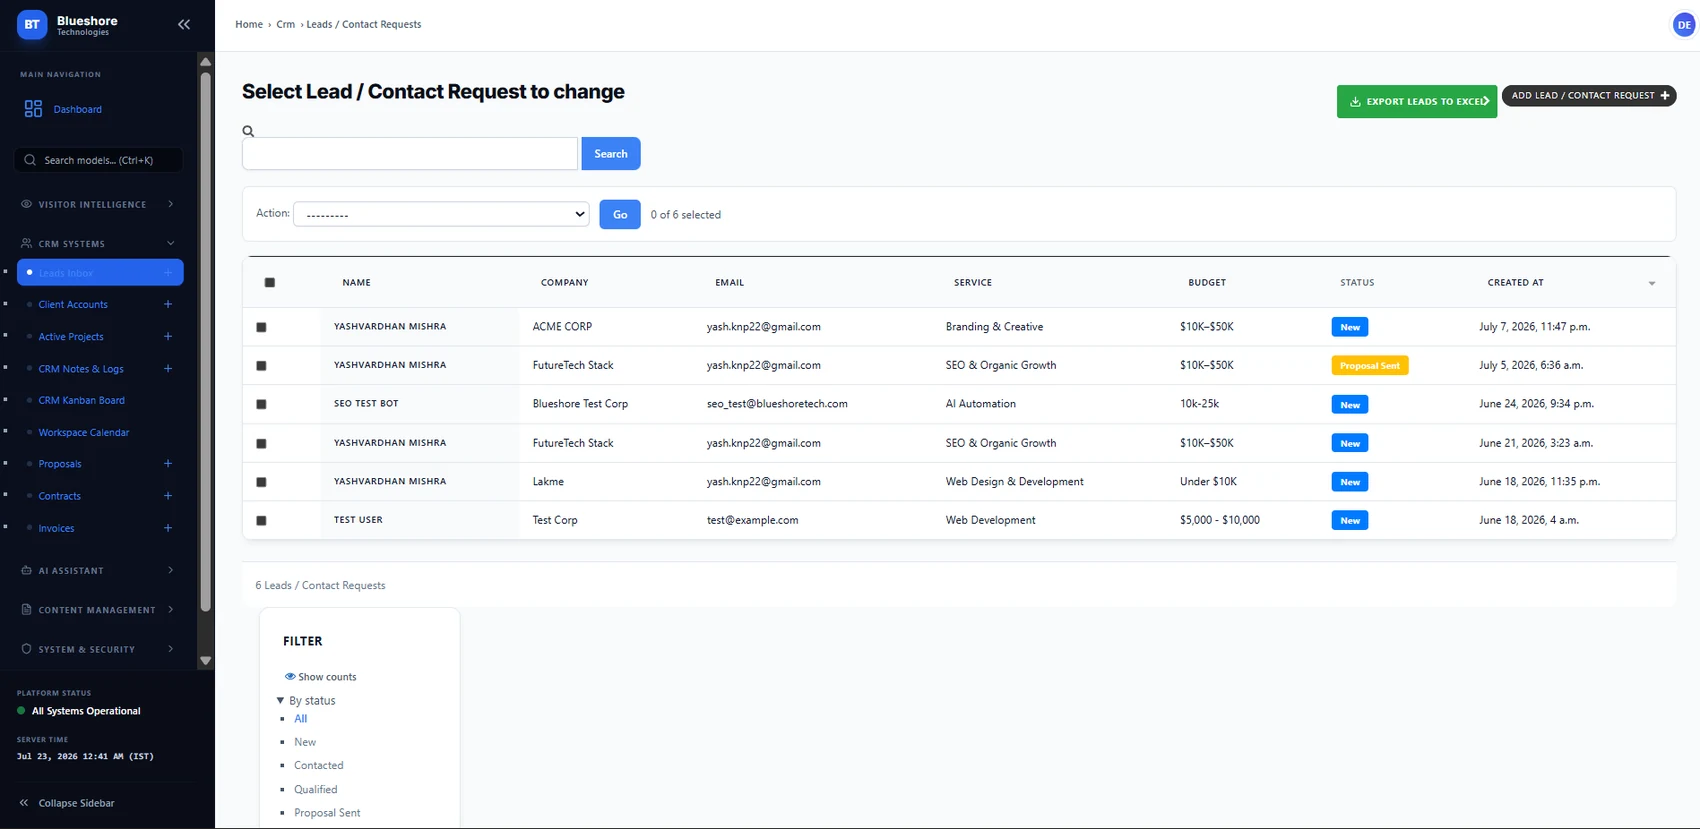
Task: Tick checkbox for TEST USER row
Action: 262,520
